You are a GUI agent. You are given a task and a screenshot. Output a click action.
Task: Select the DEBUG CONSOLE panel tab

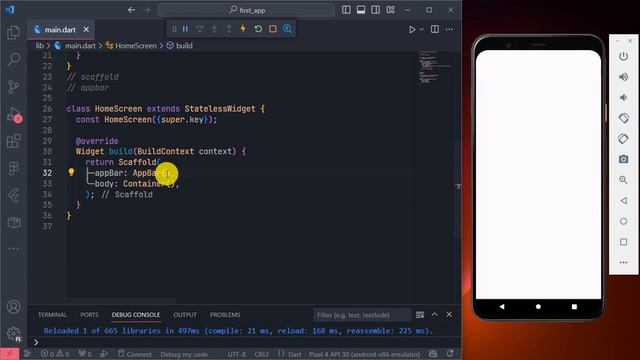pos(136,315)
